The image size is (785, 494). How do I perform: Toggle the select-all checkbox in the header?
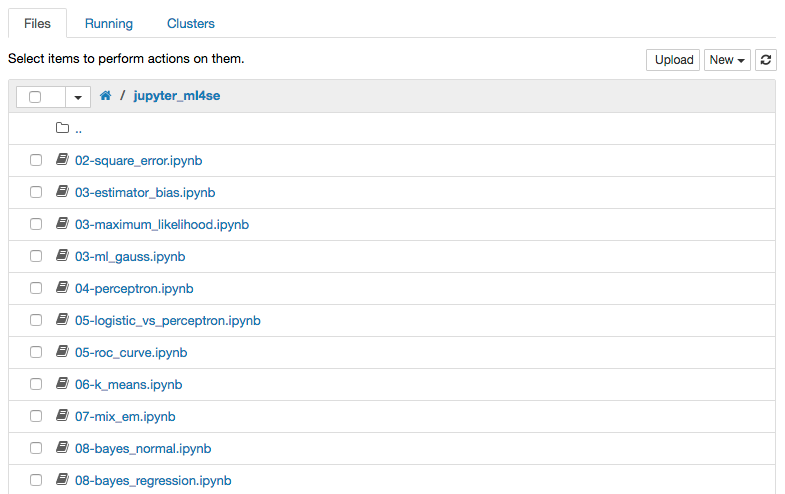coord(35,97)
